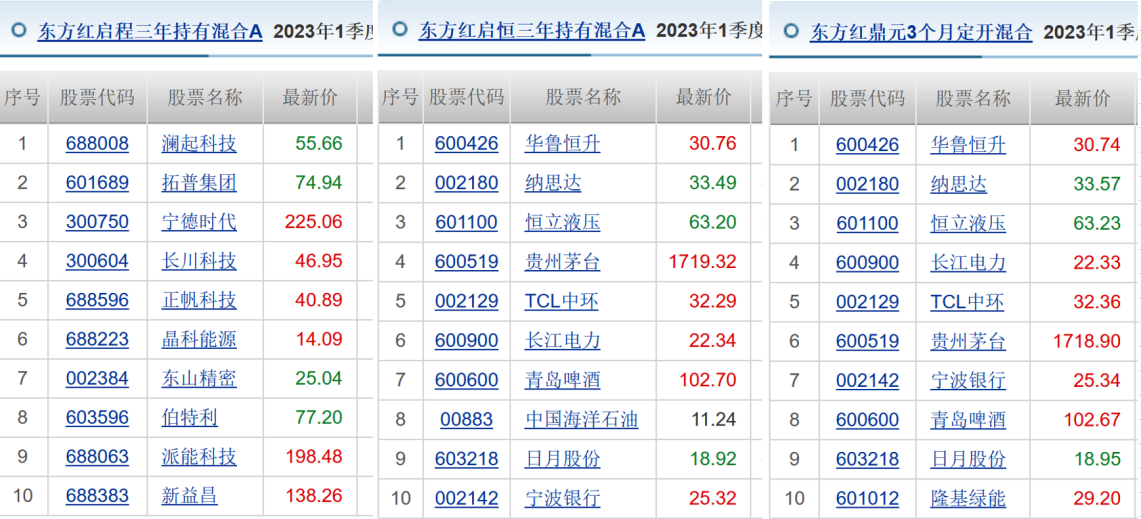Select the price 11.24 for 中国海洋石油
The height and width of the screenshot is (519, 1141).
click(712, 420)
